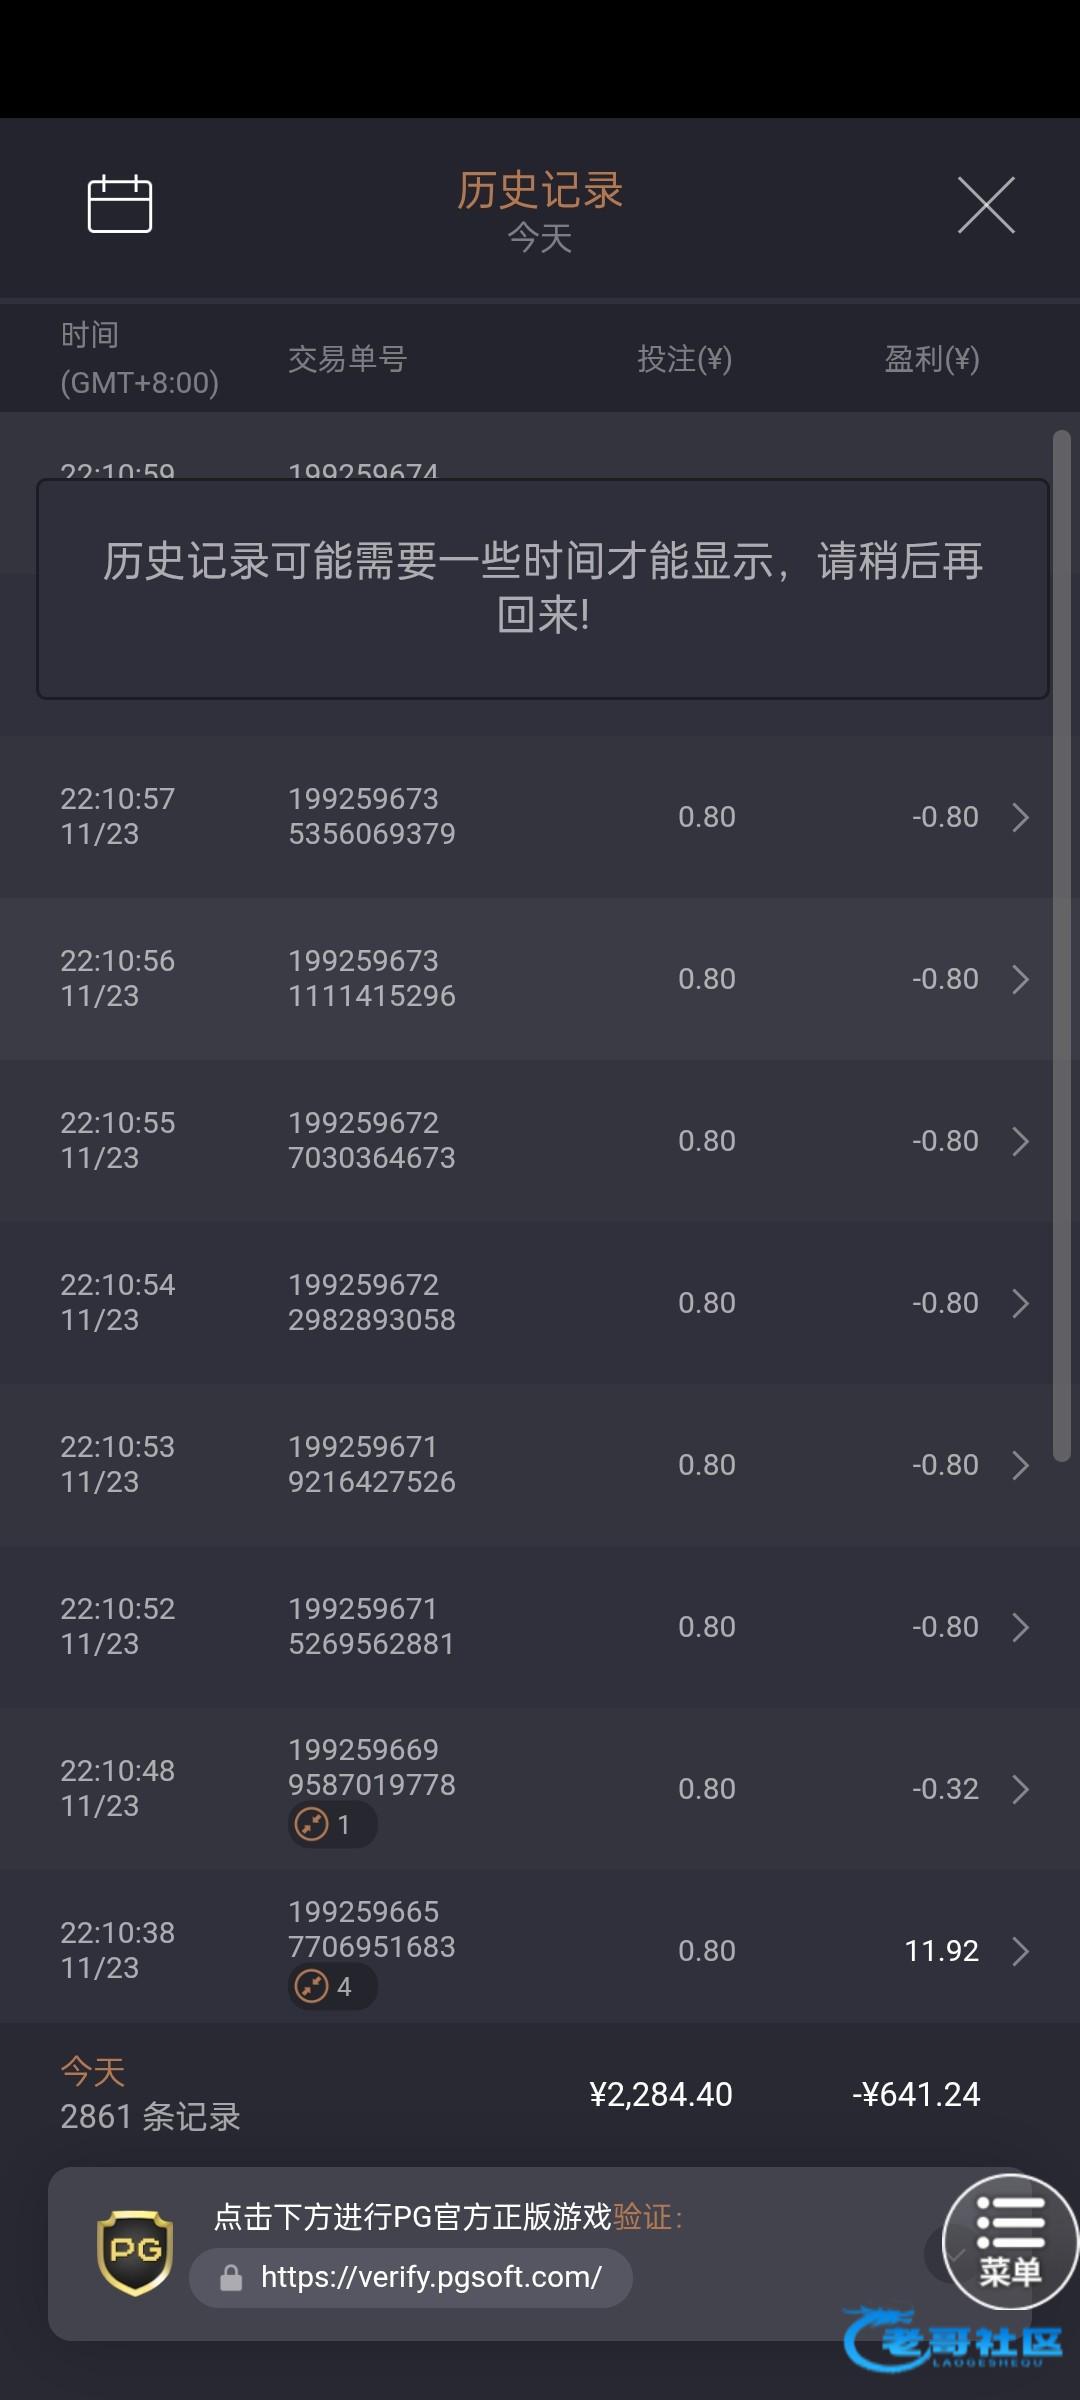This screenshot has width=1080, height=2400.
Task: Expand the 22:10:55 record details chevron
Action: (x=1020, y=1141)
